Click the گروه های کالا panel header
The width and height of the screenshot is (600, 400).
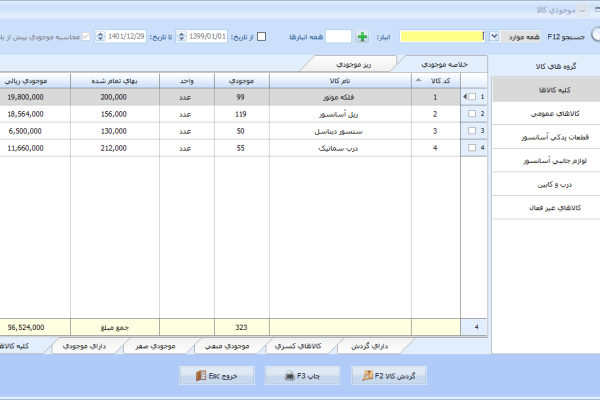[x=556, y=66]
